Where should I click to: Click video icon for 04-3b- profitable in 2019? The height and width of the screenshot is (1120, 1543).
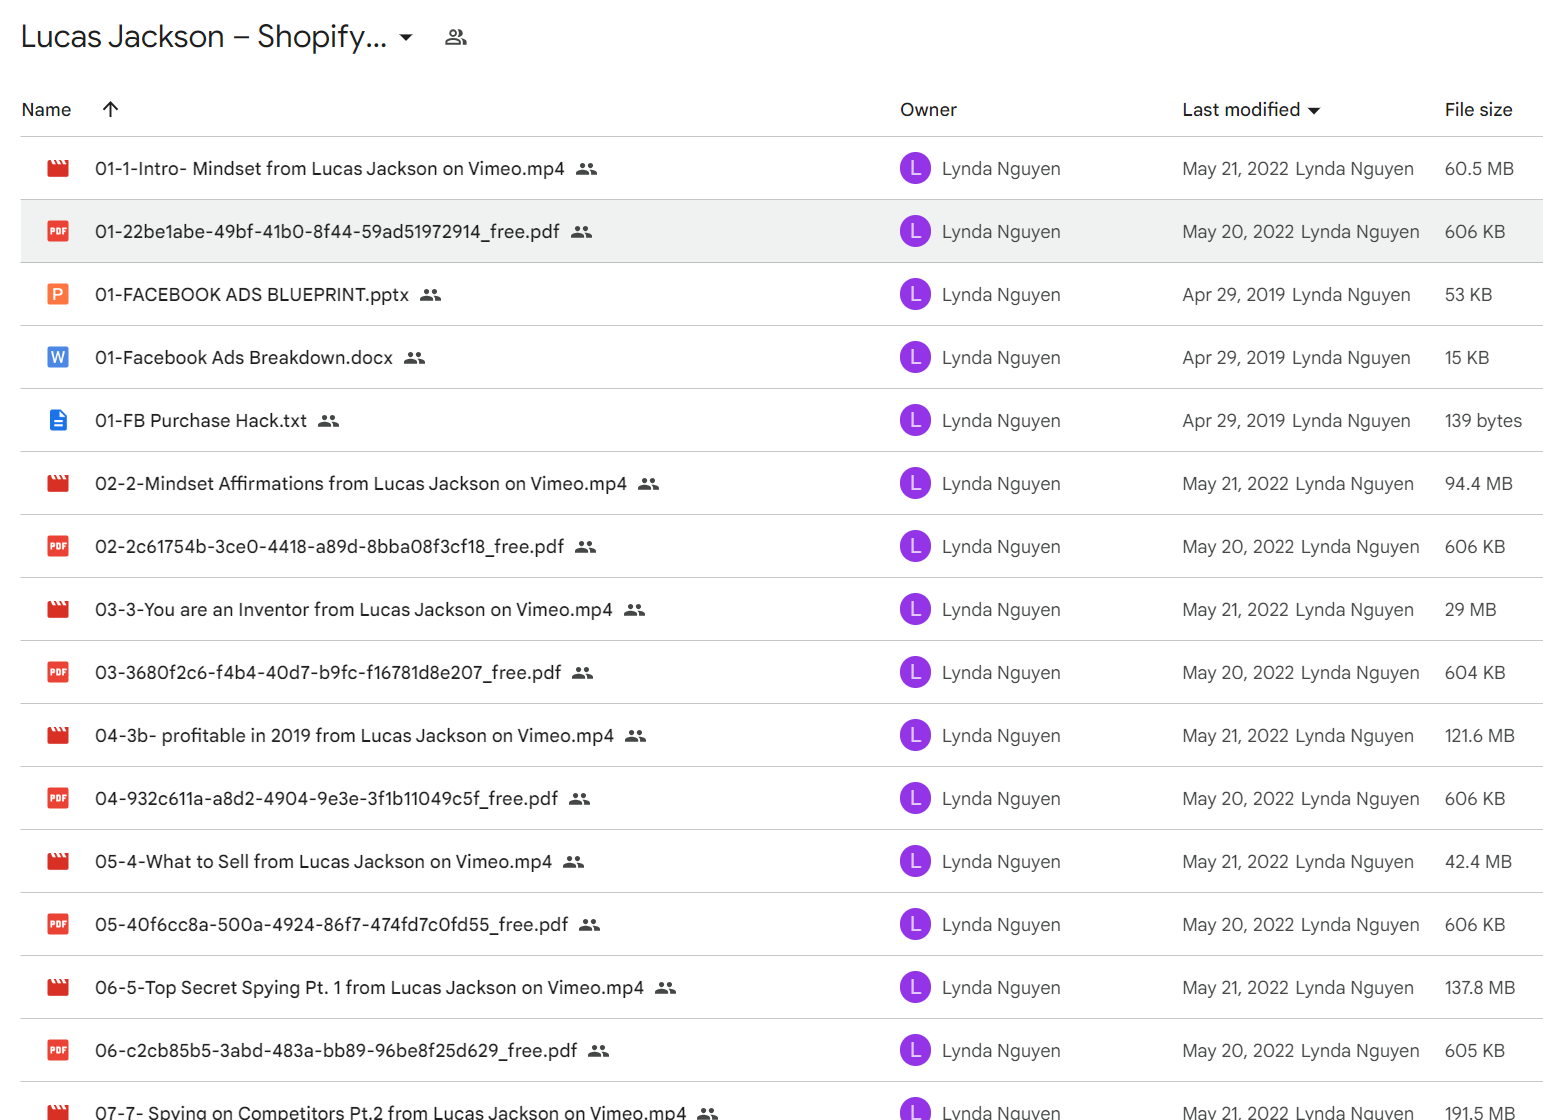[x=58, y=735]
